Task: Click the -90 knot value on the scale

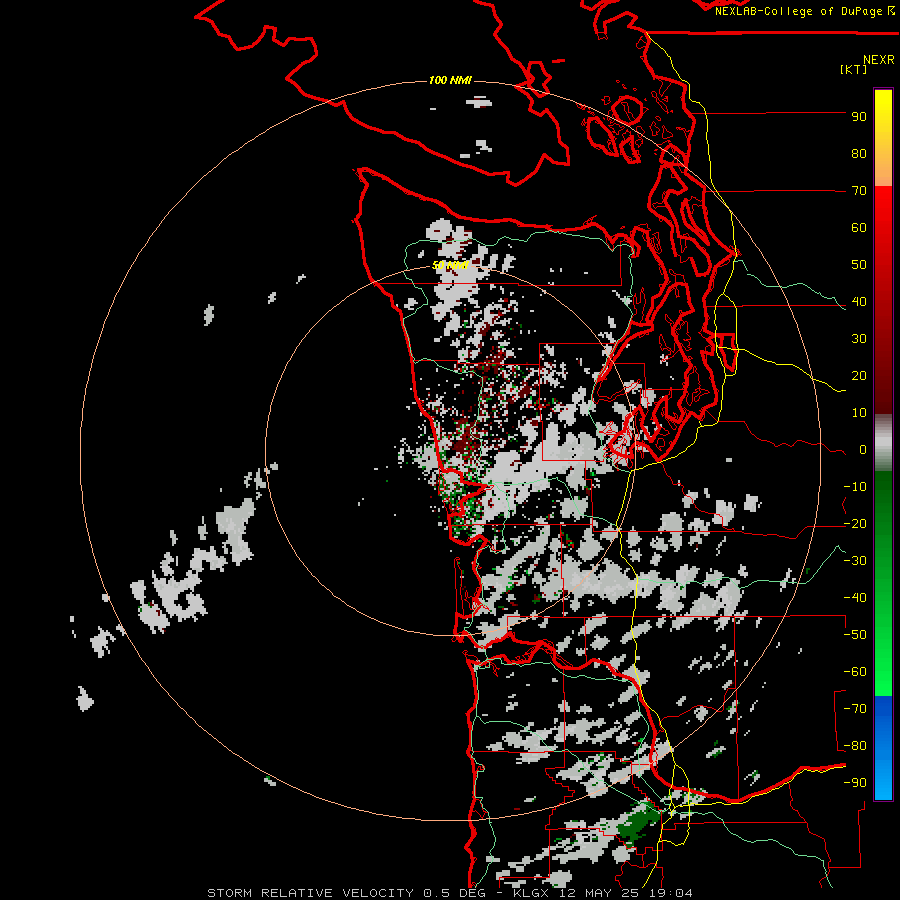Action: [855, 783]
